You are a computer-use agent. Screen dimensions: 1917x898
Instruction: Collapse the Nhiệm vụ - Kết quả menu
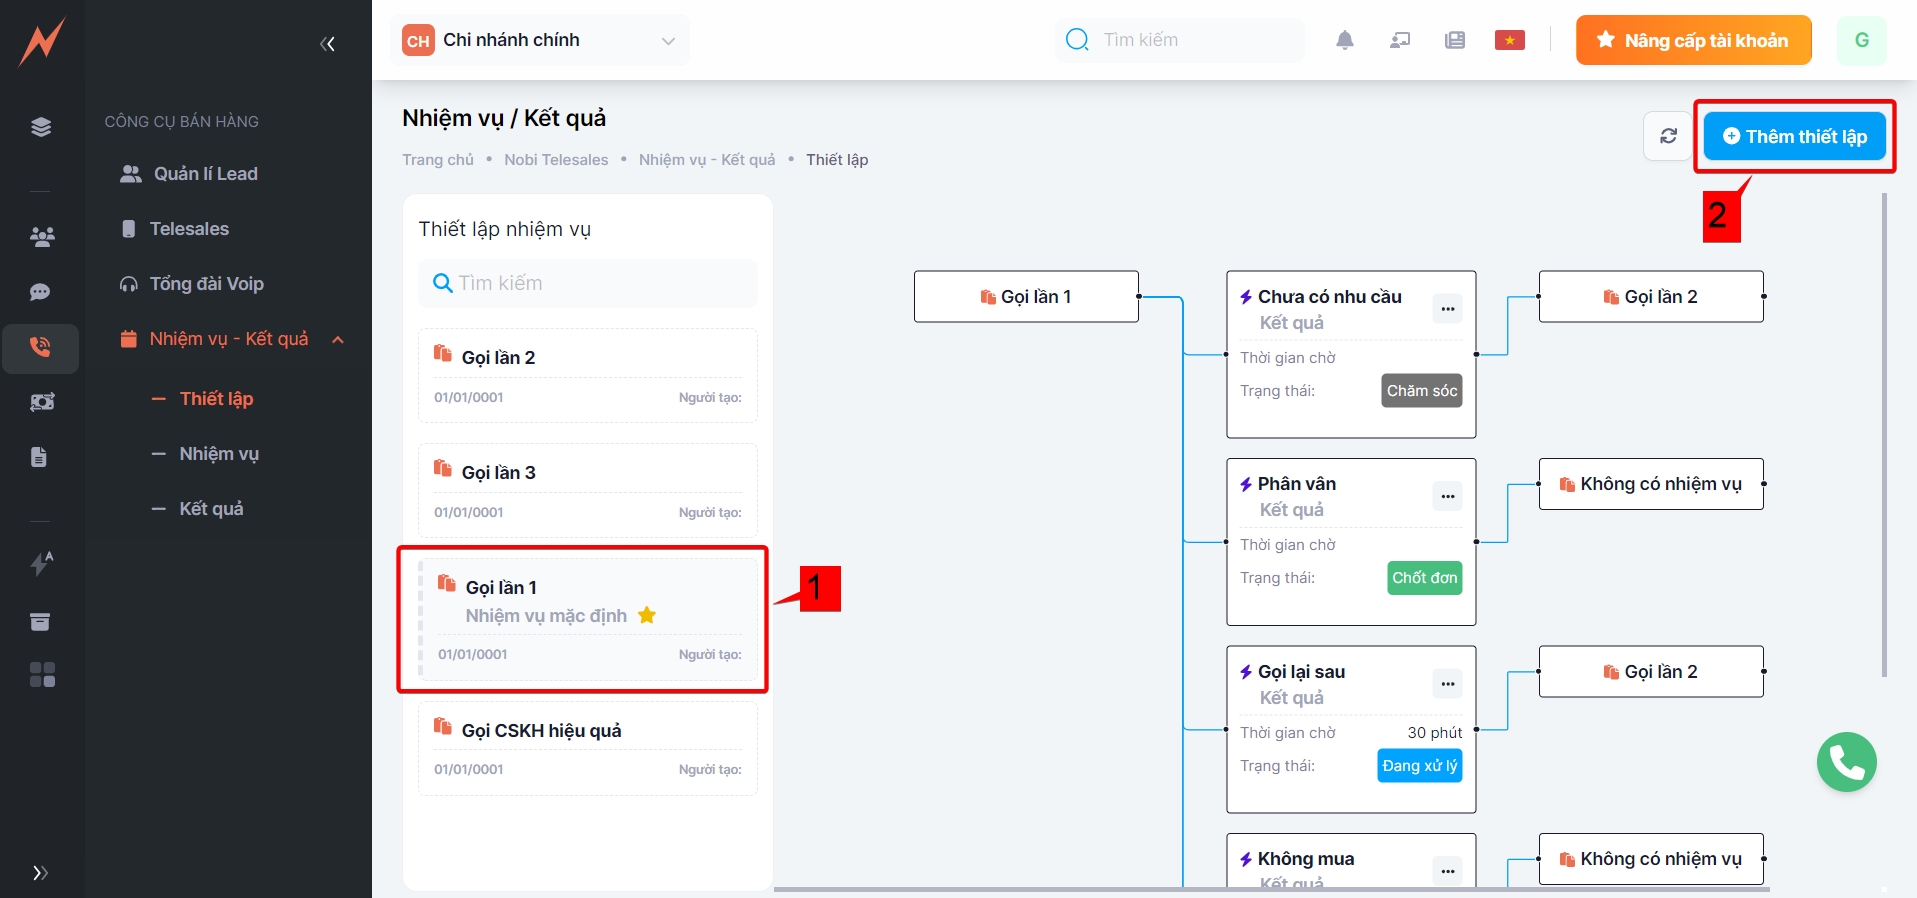click(338, 340)
